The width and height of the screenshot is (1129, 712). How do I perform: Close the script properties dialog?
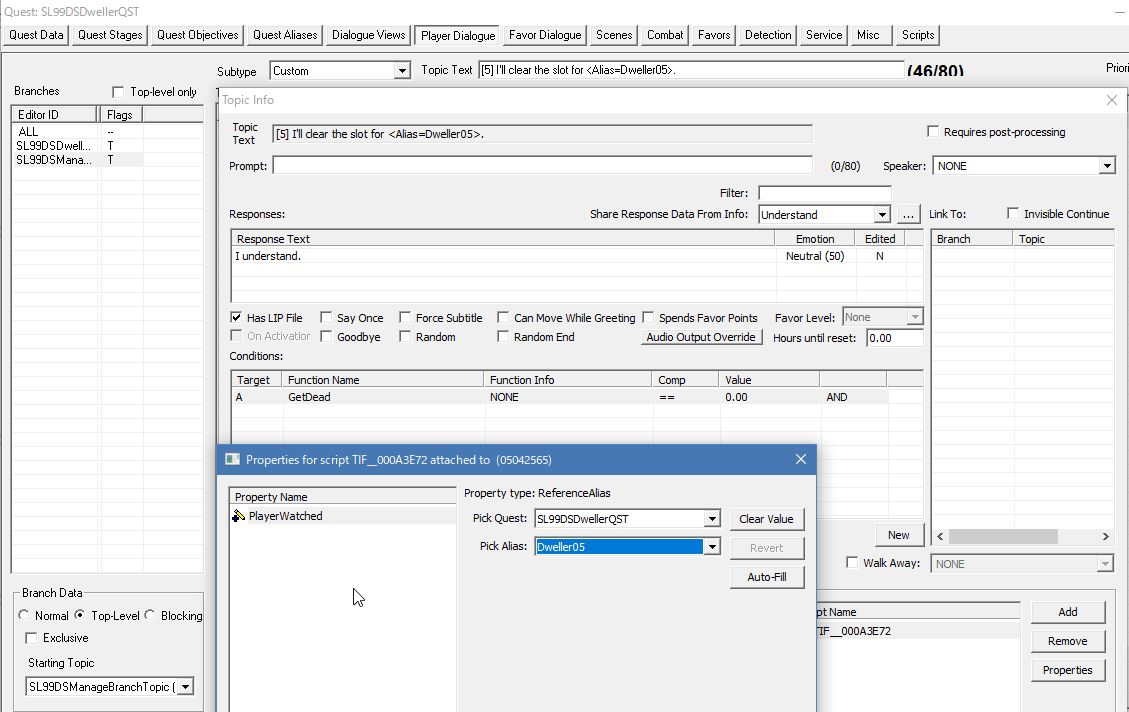(x=801, y=459)
